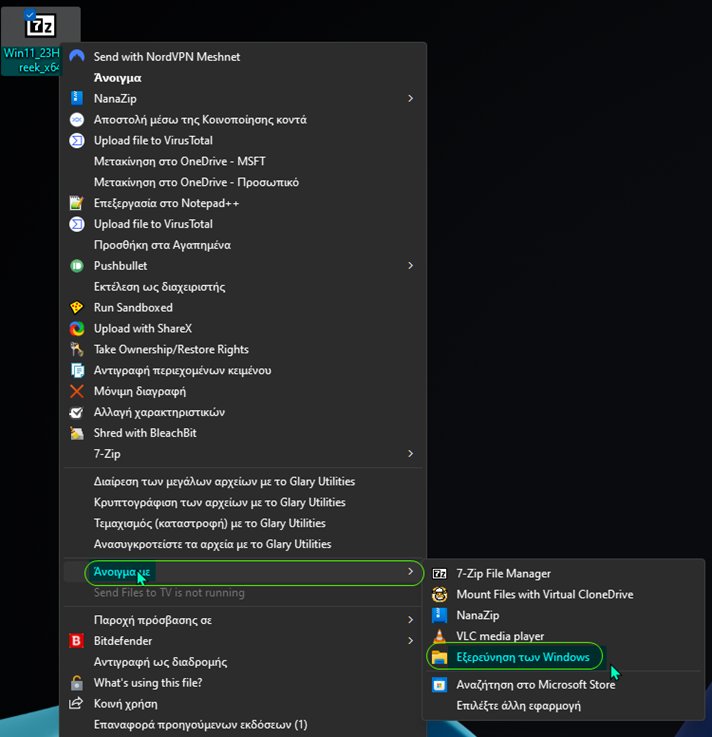Click the BleachBit shred icon

coord(77,433)
